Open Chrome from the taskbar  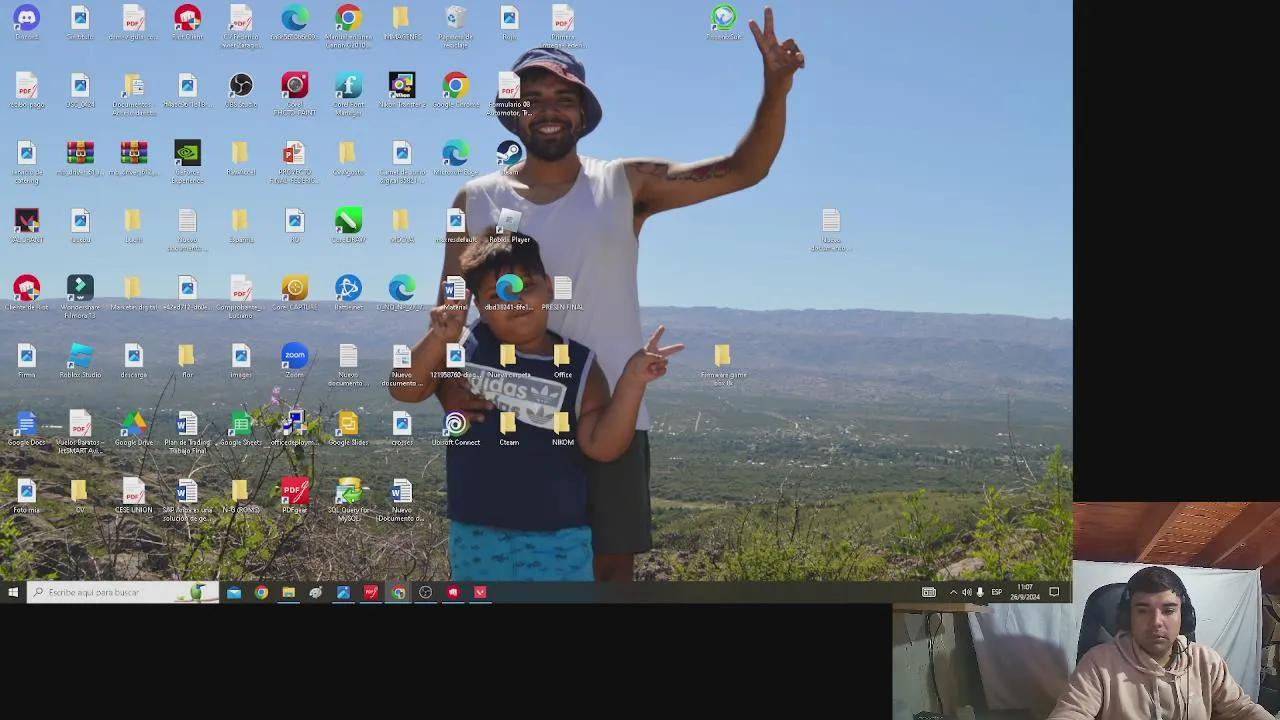click(261, 592)
